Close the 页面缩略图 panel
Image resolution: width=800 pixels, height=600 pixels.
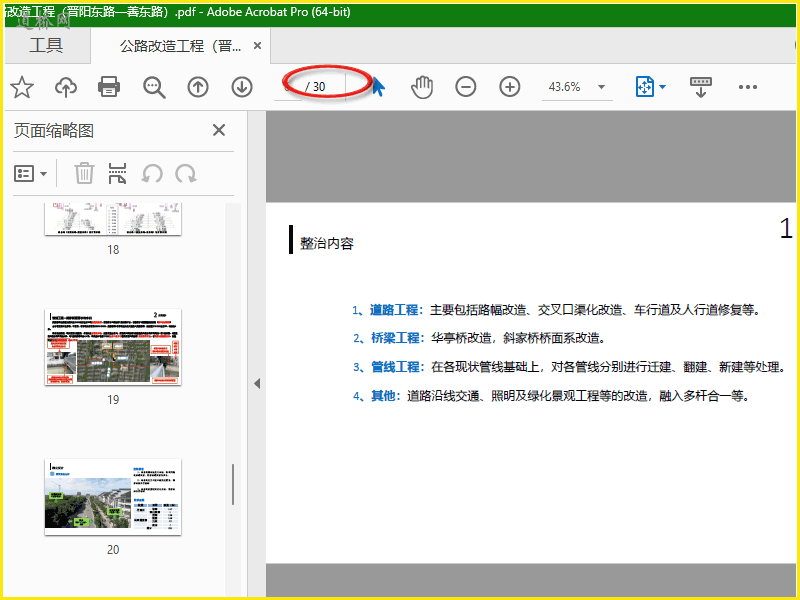(x=219, y=130)
